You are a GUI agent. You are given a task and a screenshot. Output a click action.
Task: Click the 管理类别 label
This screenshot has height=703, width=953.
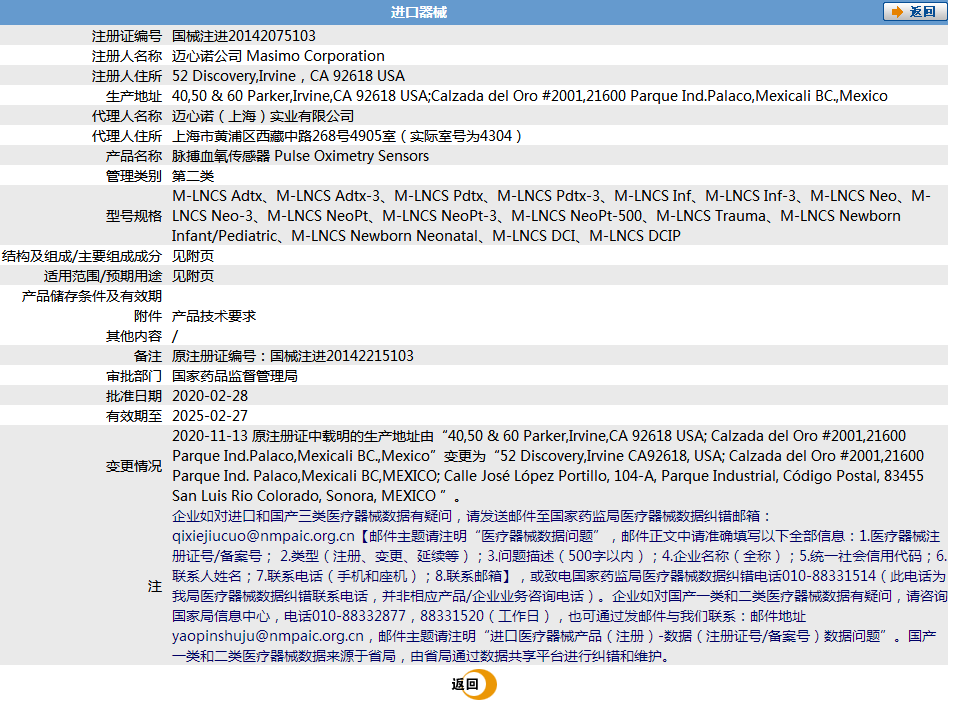coord(134,176)
